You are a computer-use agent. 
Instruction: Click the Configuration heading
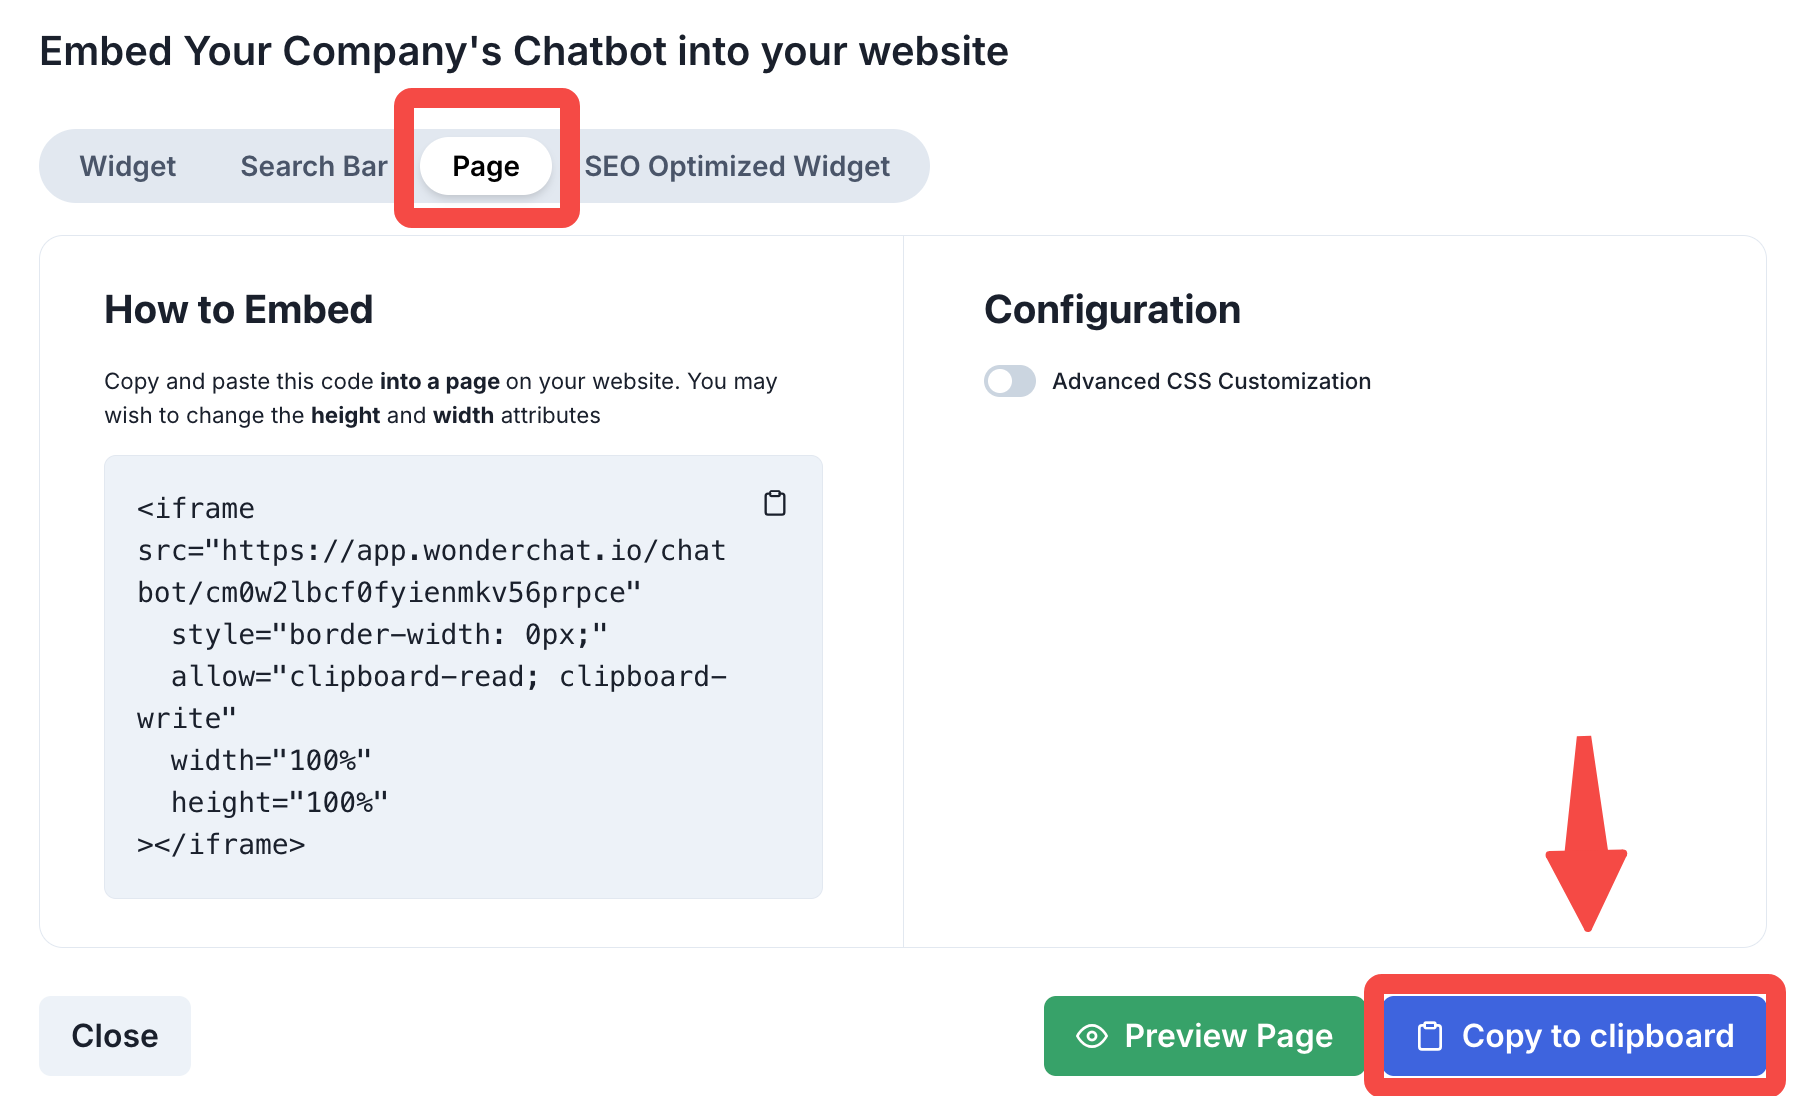(x=1112, y=310)
